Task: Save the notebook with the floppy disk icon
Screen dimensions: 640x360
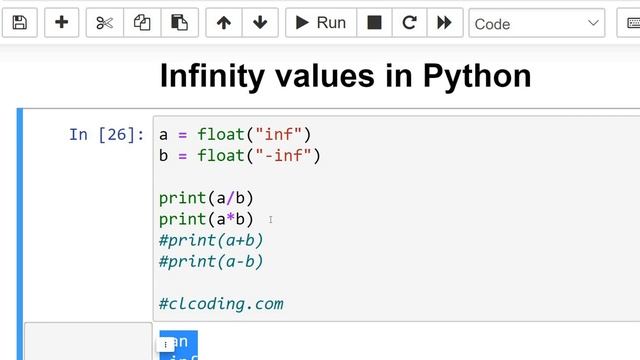Action: click(20, 22)
